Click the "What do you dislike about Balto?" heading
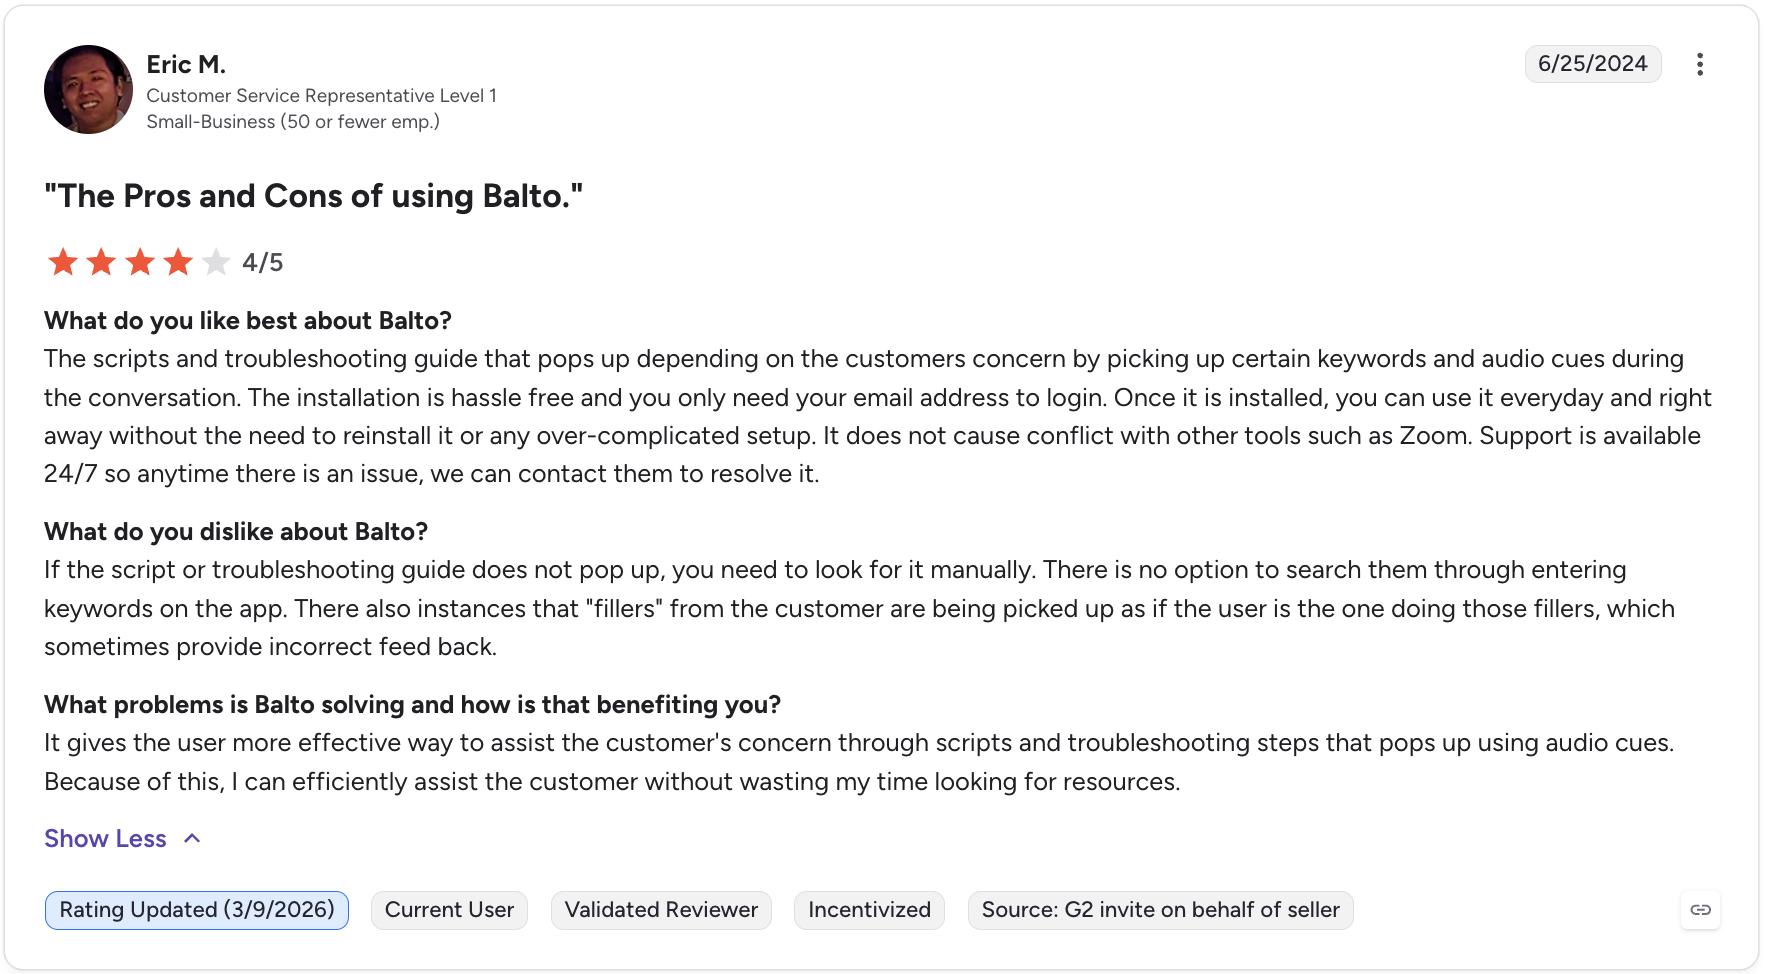Viewport: 1766px width, 974px height. point(236,531)
